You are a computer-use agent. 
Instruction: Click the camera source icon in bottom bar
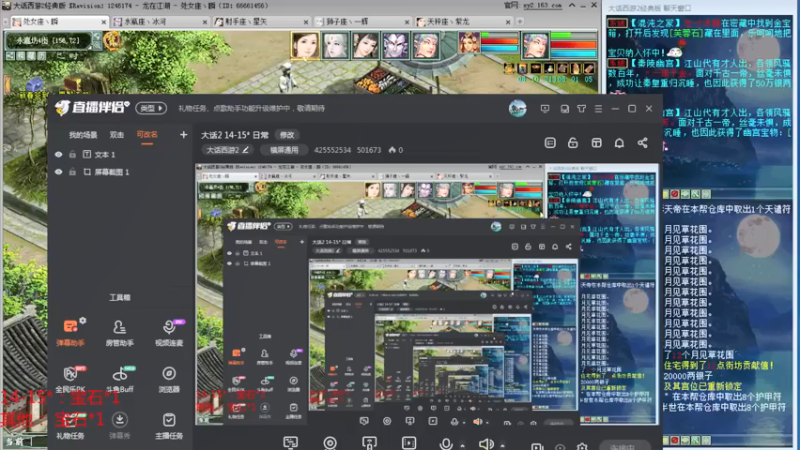pyautogui.click(x=330, y=443)
